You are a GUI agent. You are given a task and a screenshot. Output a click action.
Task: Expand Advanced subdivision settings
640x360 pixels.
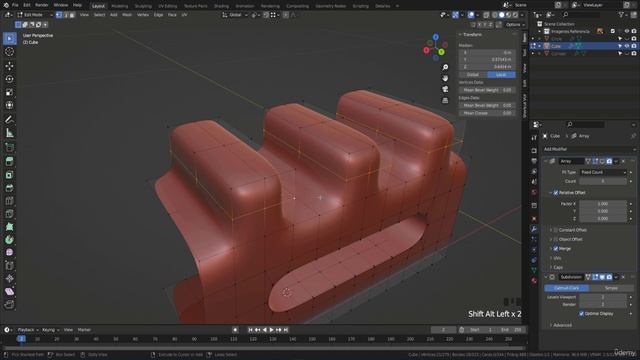[562, 325]
